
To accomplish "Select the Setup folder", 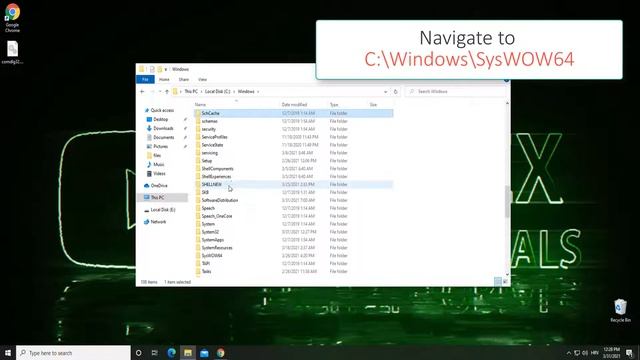I will coord(207,161).
